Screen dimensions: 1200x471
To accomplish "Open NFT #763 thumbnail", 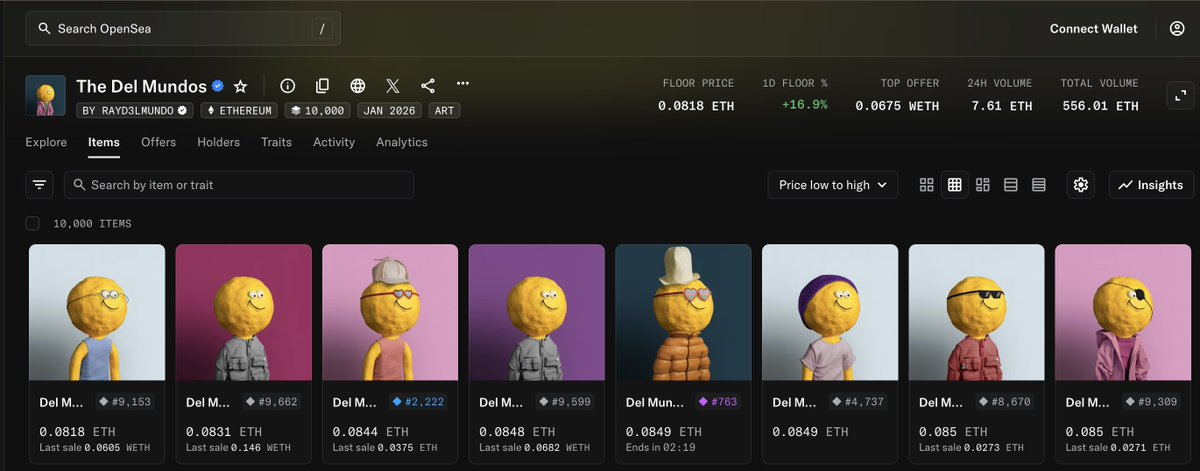I will pos(683,312).
